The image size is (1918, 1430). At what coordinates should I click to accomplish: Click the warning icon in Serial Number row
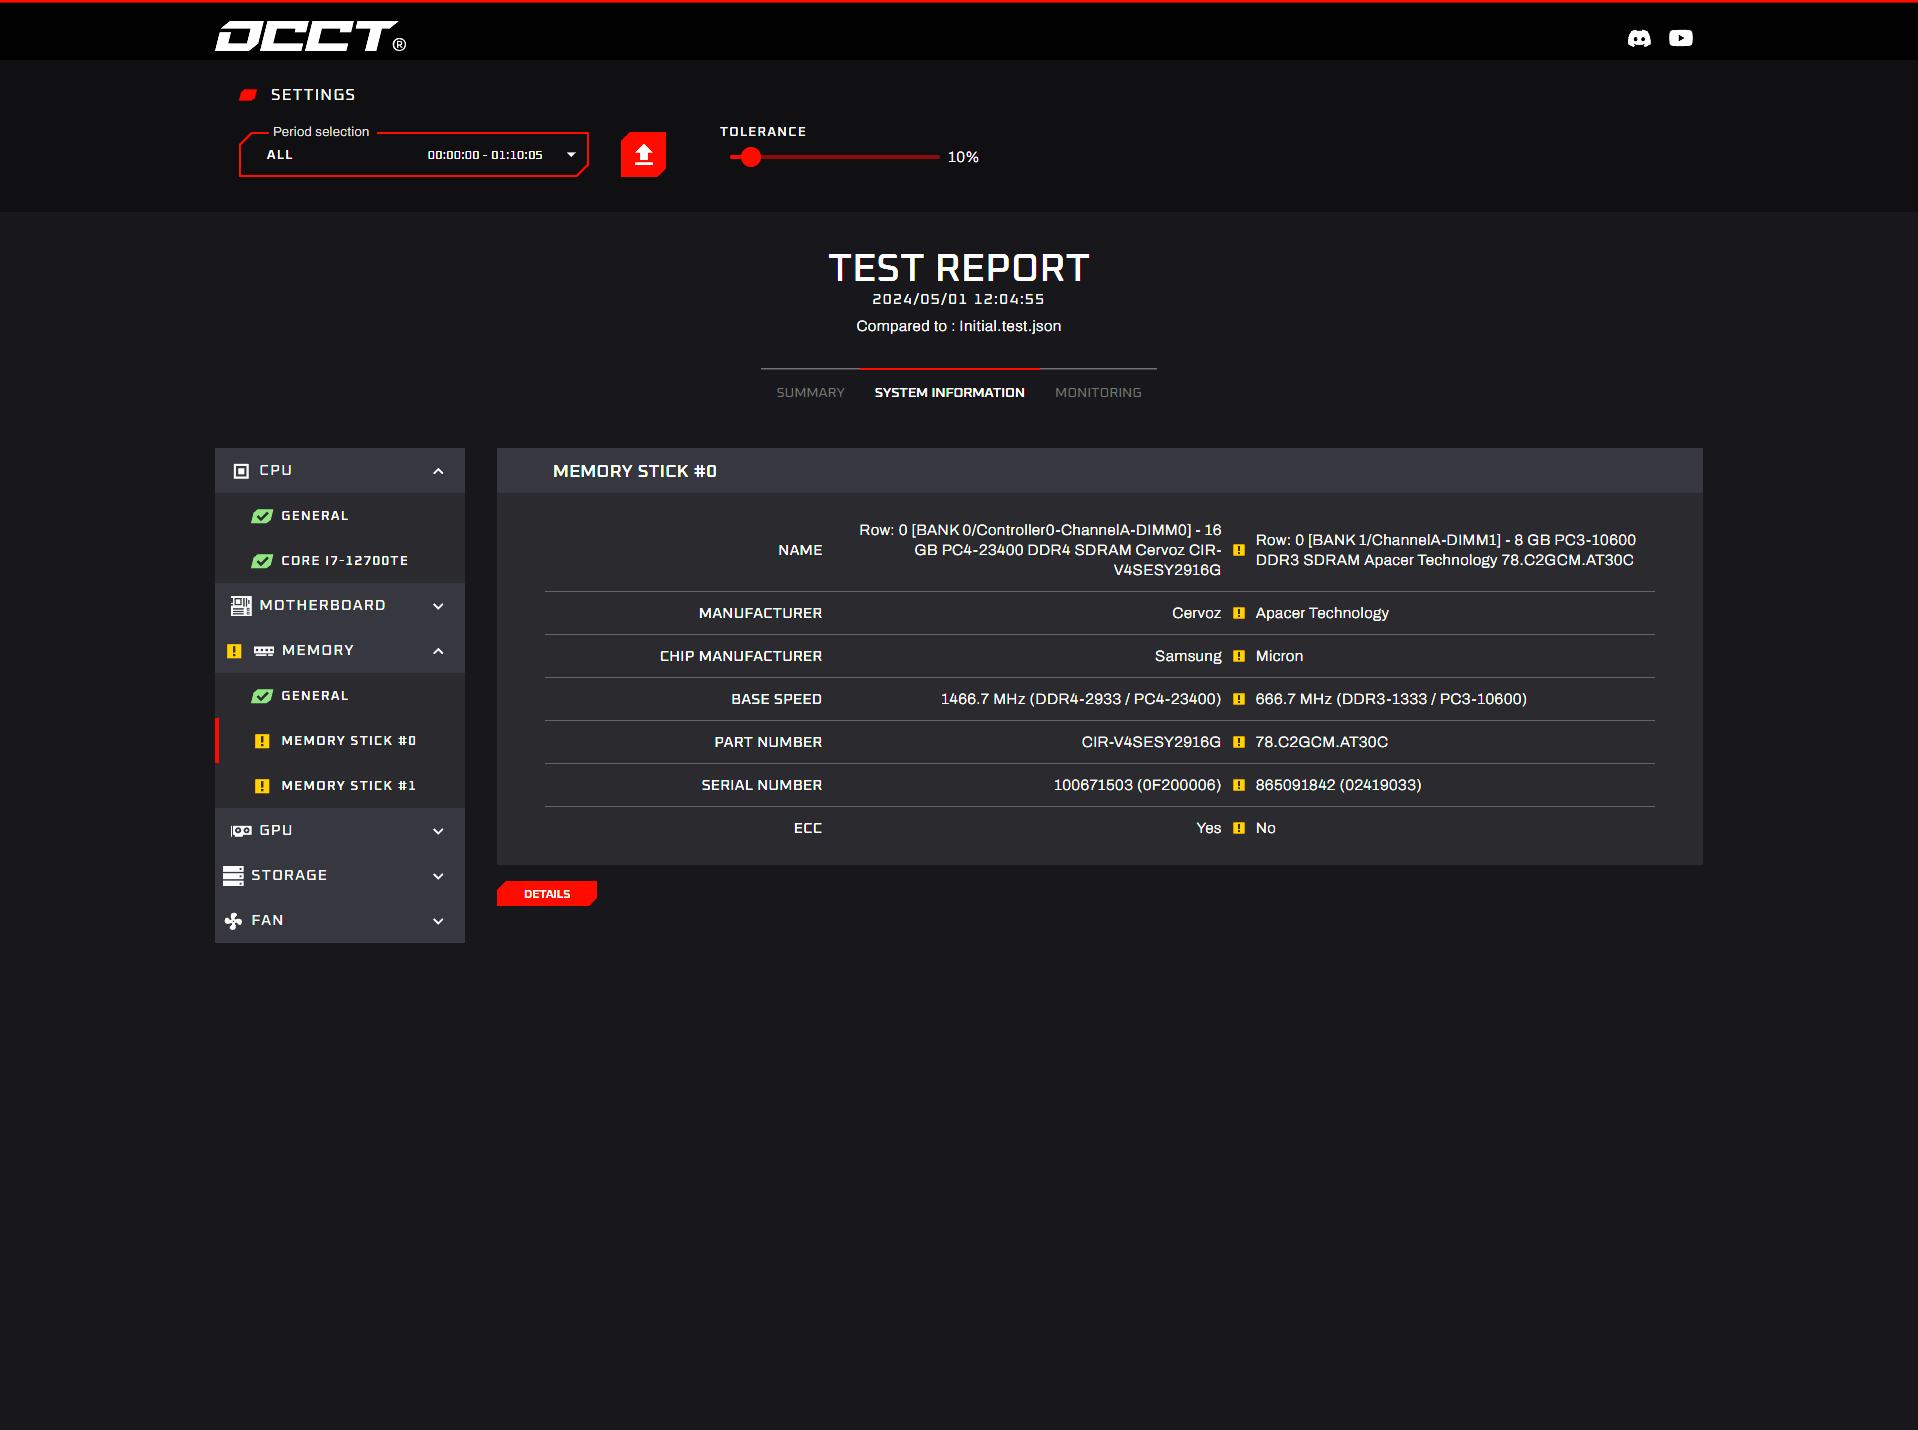pos(1239,785)
